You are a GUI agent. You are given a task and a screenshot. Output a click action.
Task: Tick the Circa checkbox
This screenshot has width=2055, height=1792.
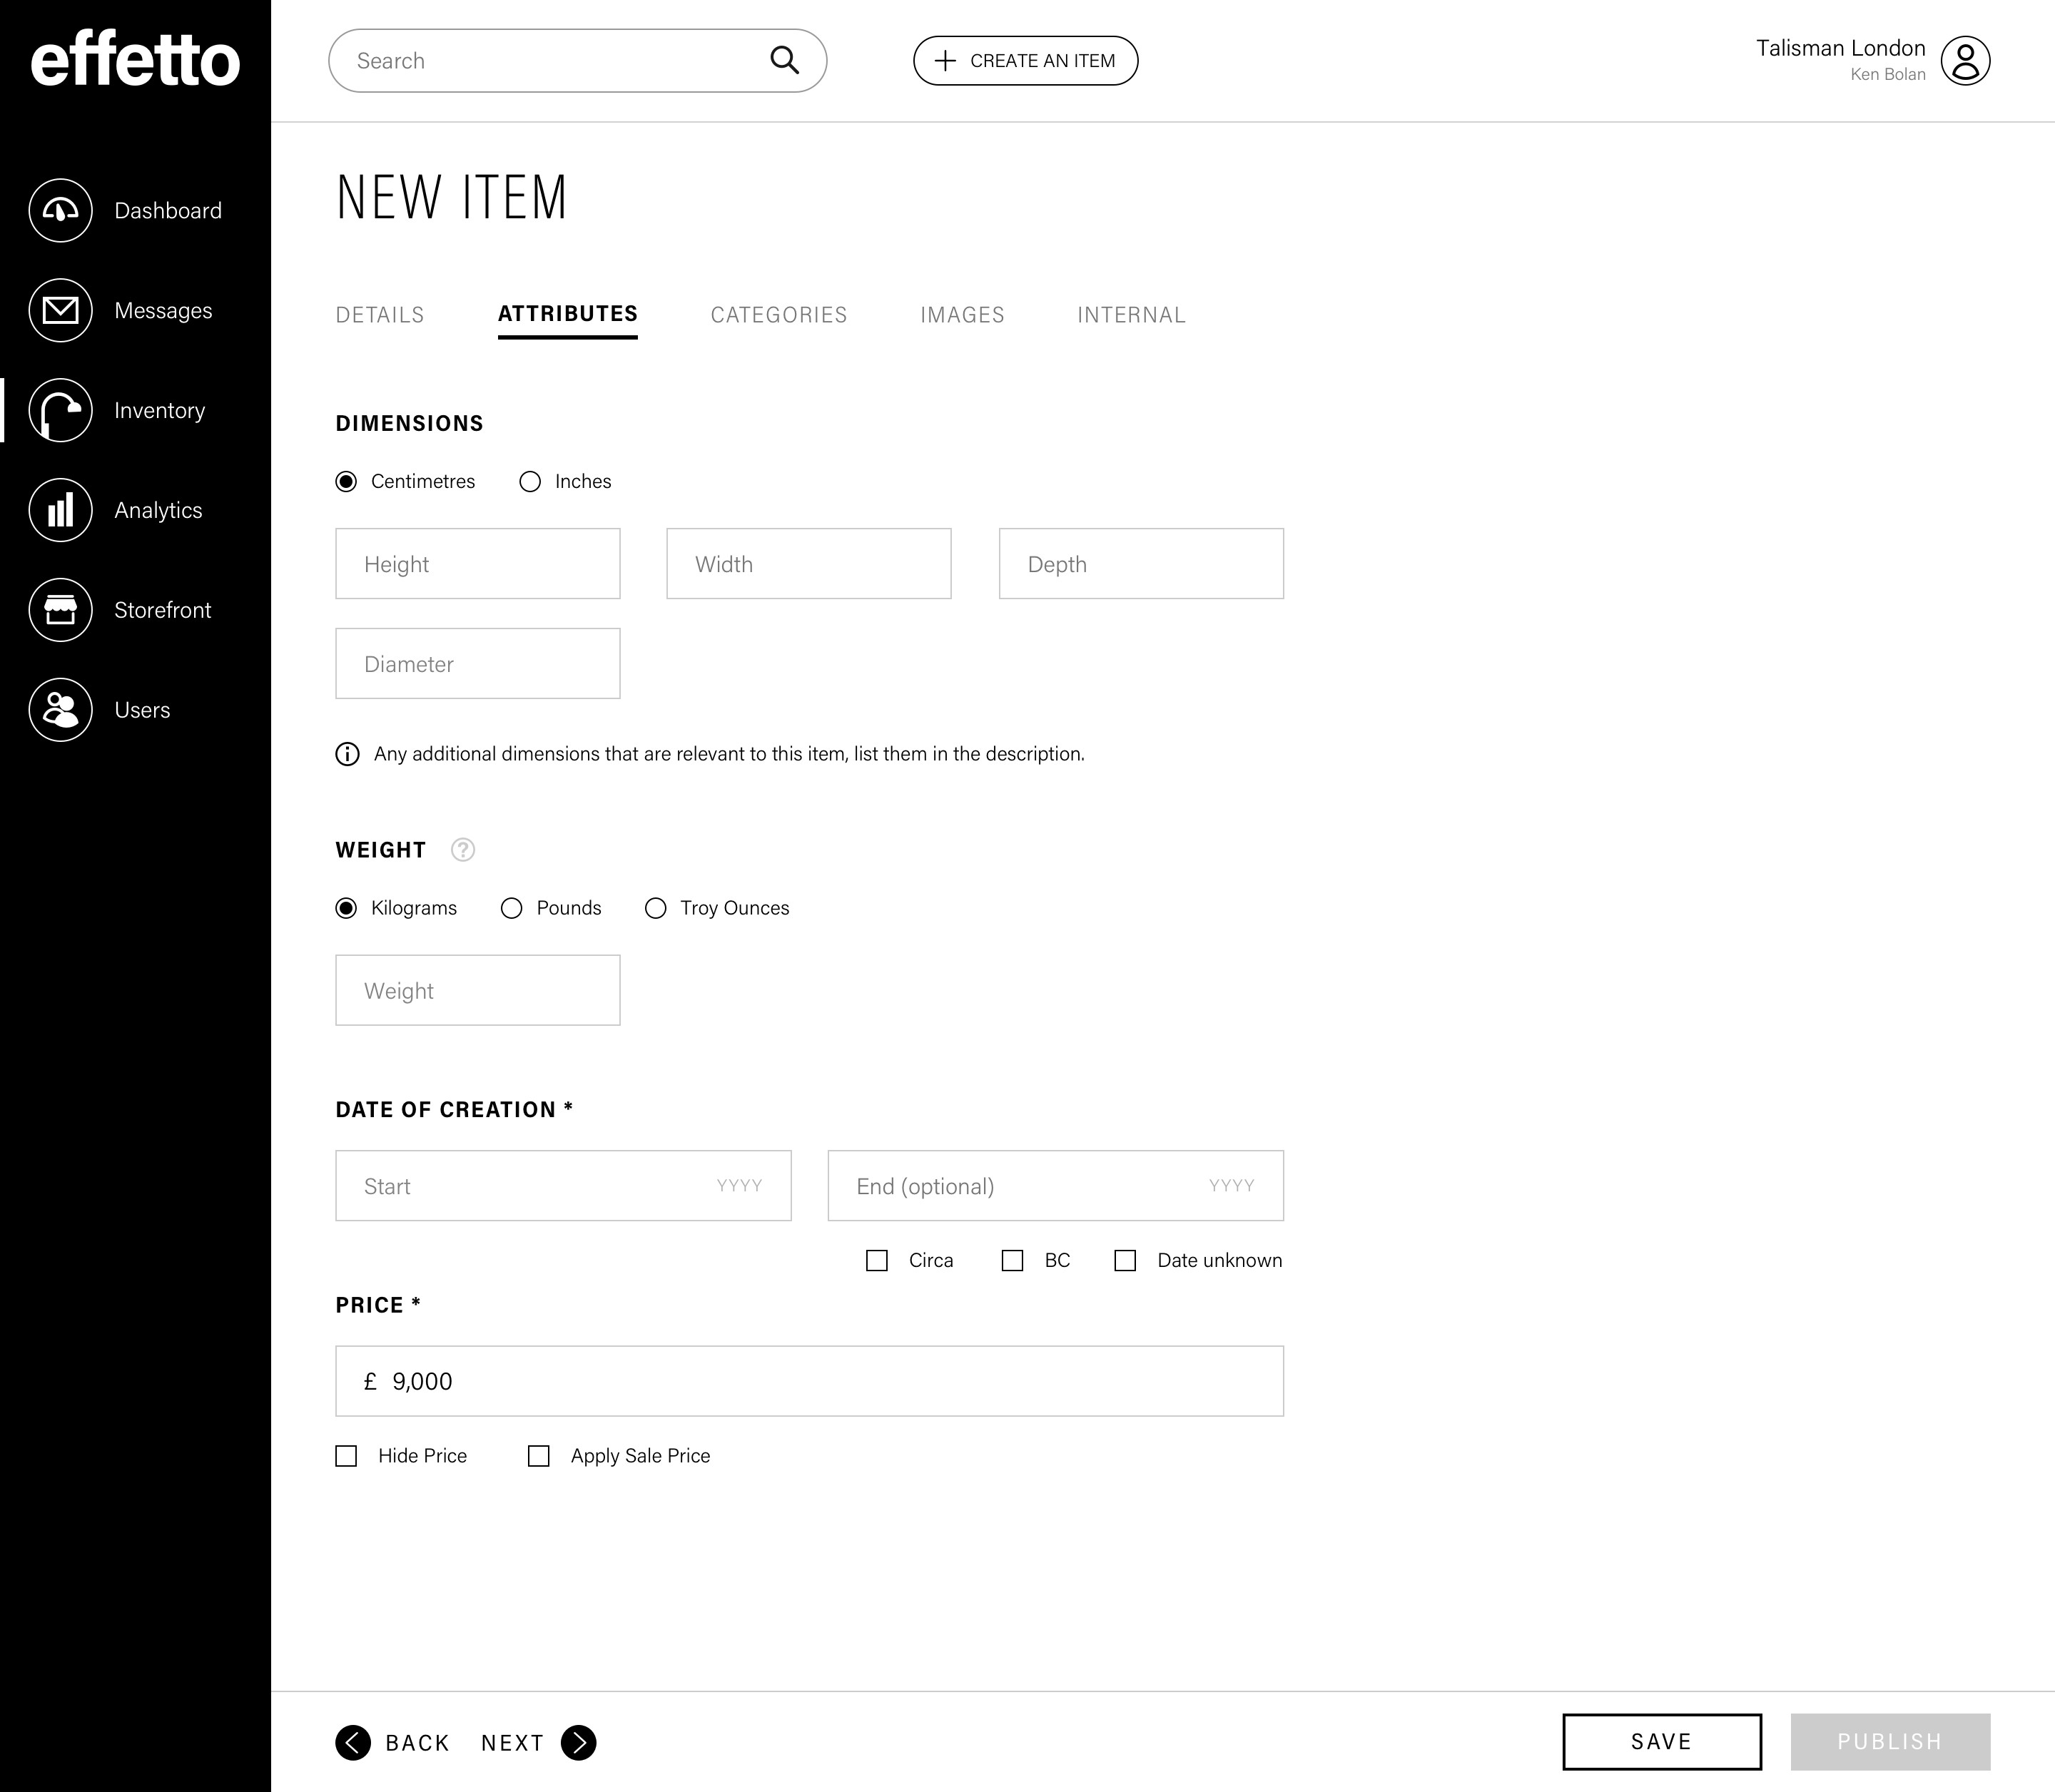coord(877,1261)
